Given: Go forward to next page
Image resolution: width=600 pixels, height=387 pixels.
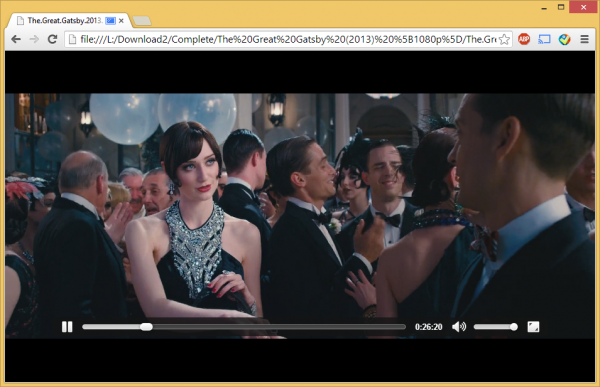Looking at the screenshot, I should click(34, 39).
